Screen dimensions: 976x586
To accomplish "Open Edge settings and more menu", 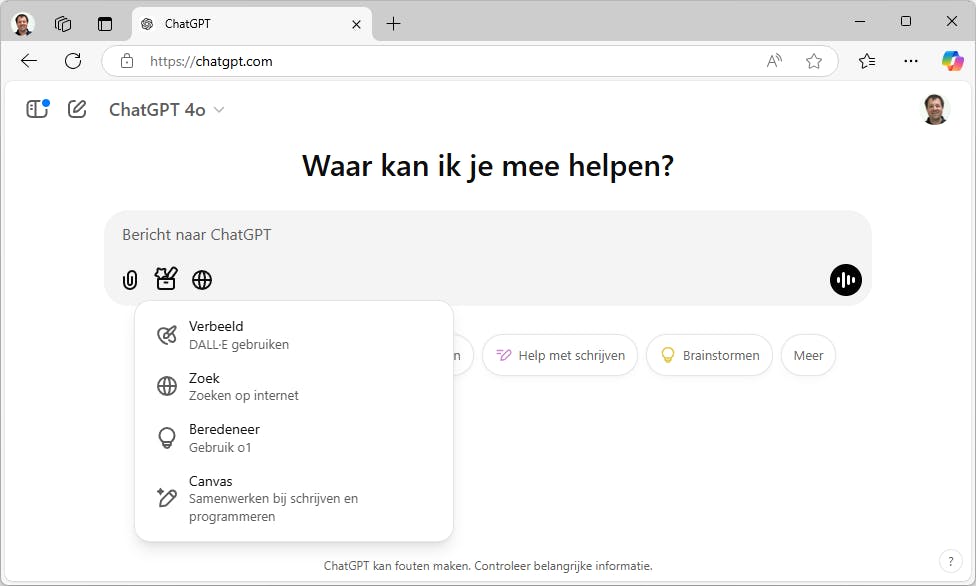I will click(x=910, y=61).
